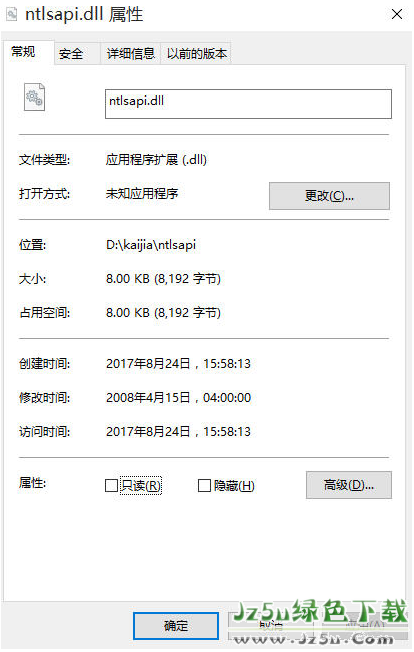Click the 未知应用程序 opens-with text
Image resolution: width=414 pixels, height=652 pixels.
point(142,194)
